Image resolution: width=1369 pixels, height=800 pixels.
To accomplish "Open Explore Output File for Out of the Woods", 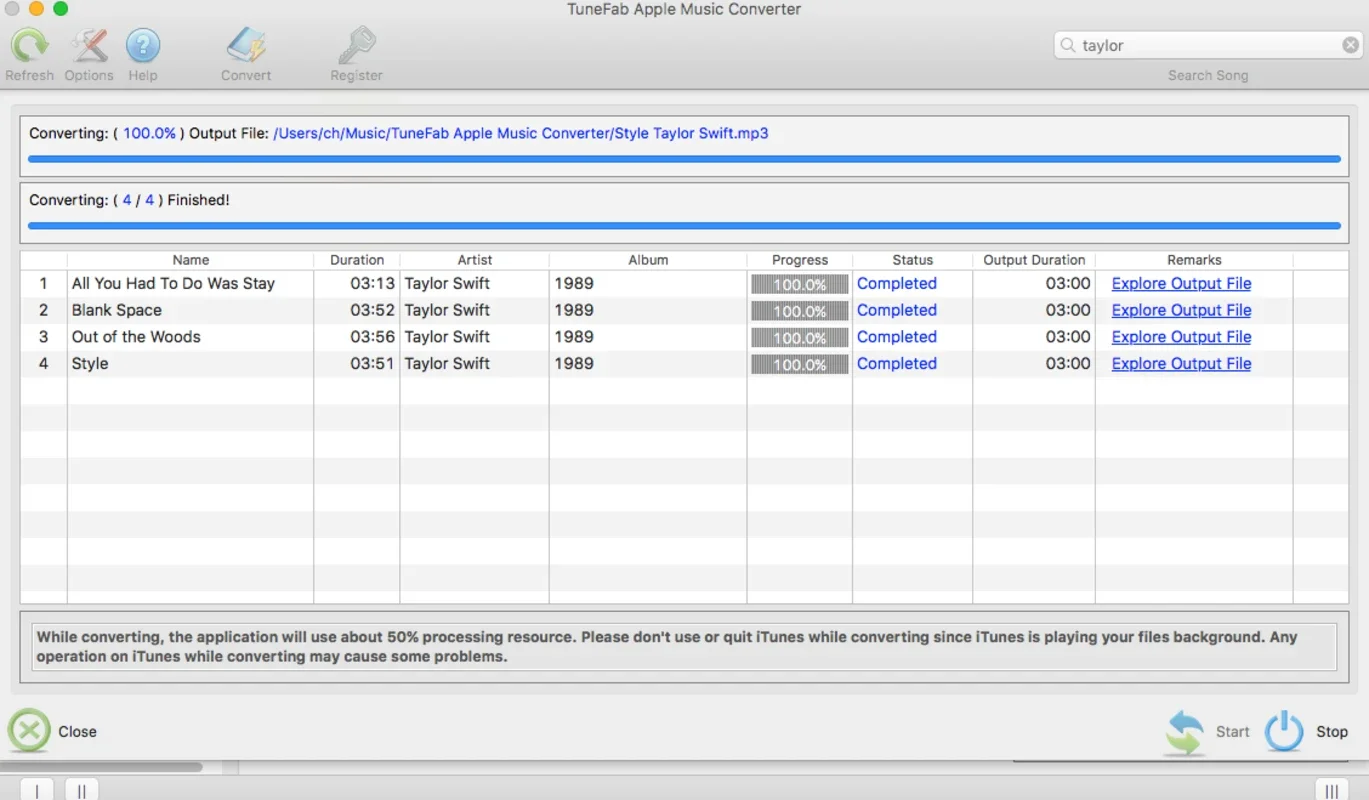I will (1181, 337).
